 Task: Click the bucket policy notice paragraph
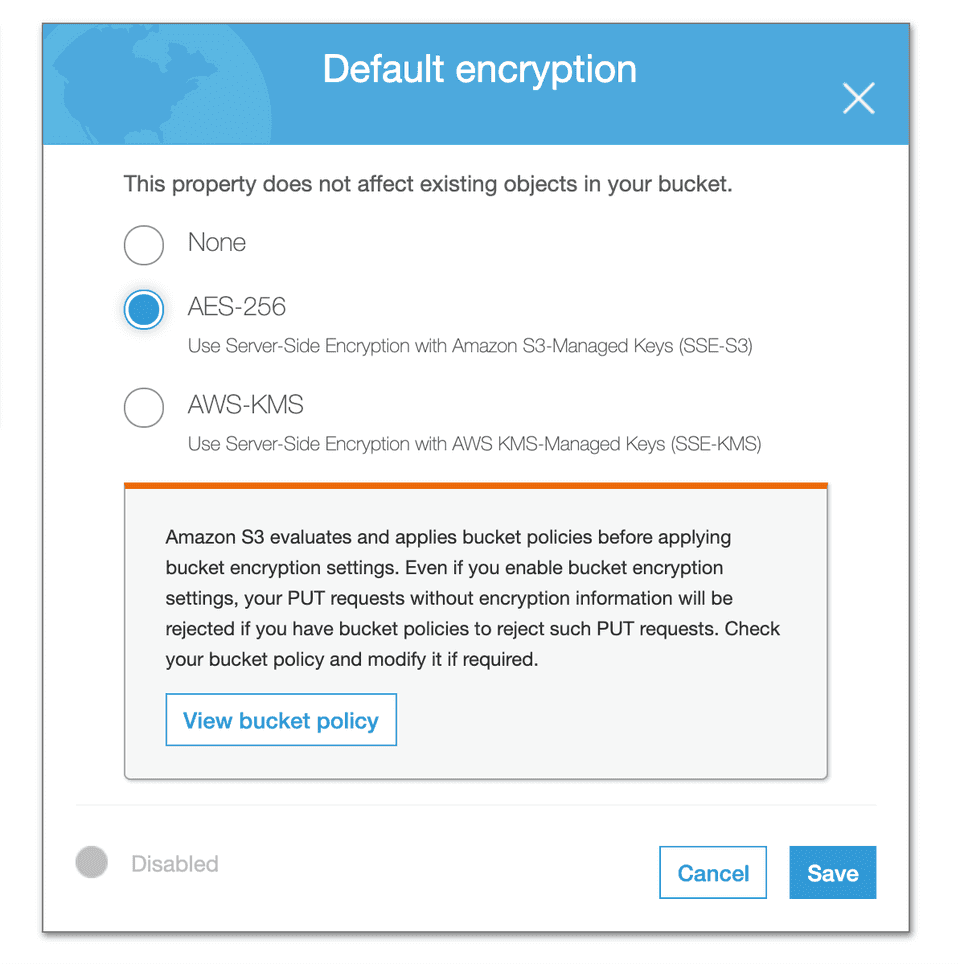coord(472,598)
